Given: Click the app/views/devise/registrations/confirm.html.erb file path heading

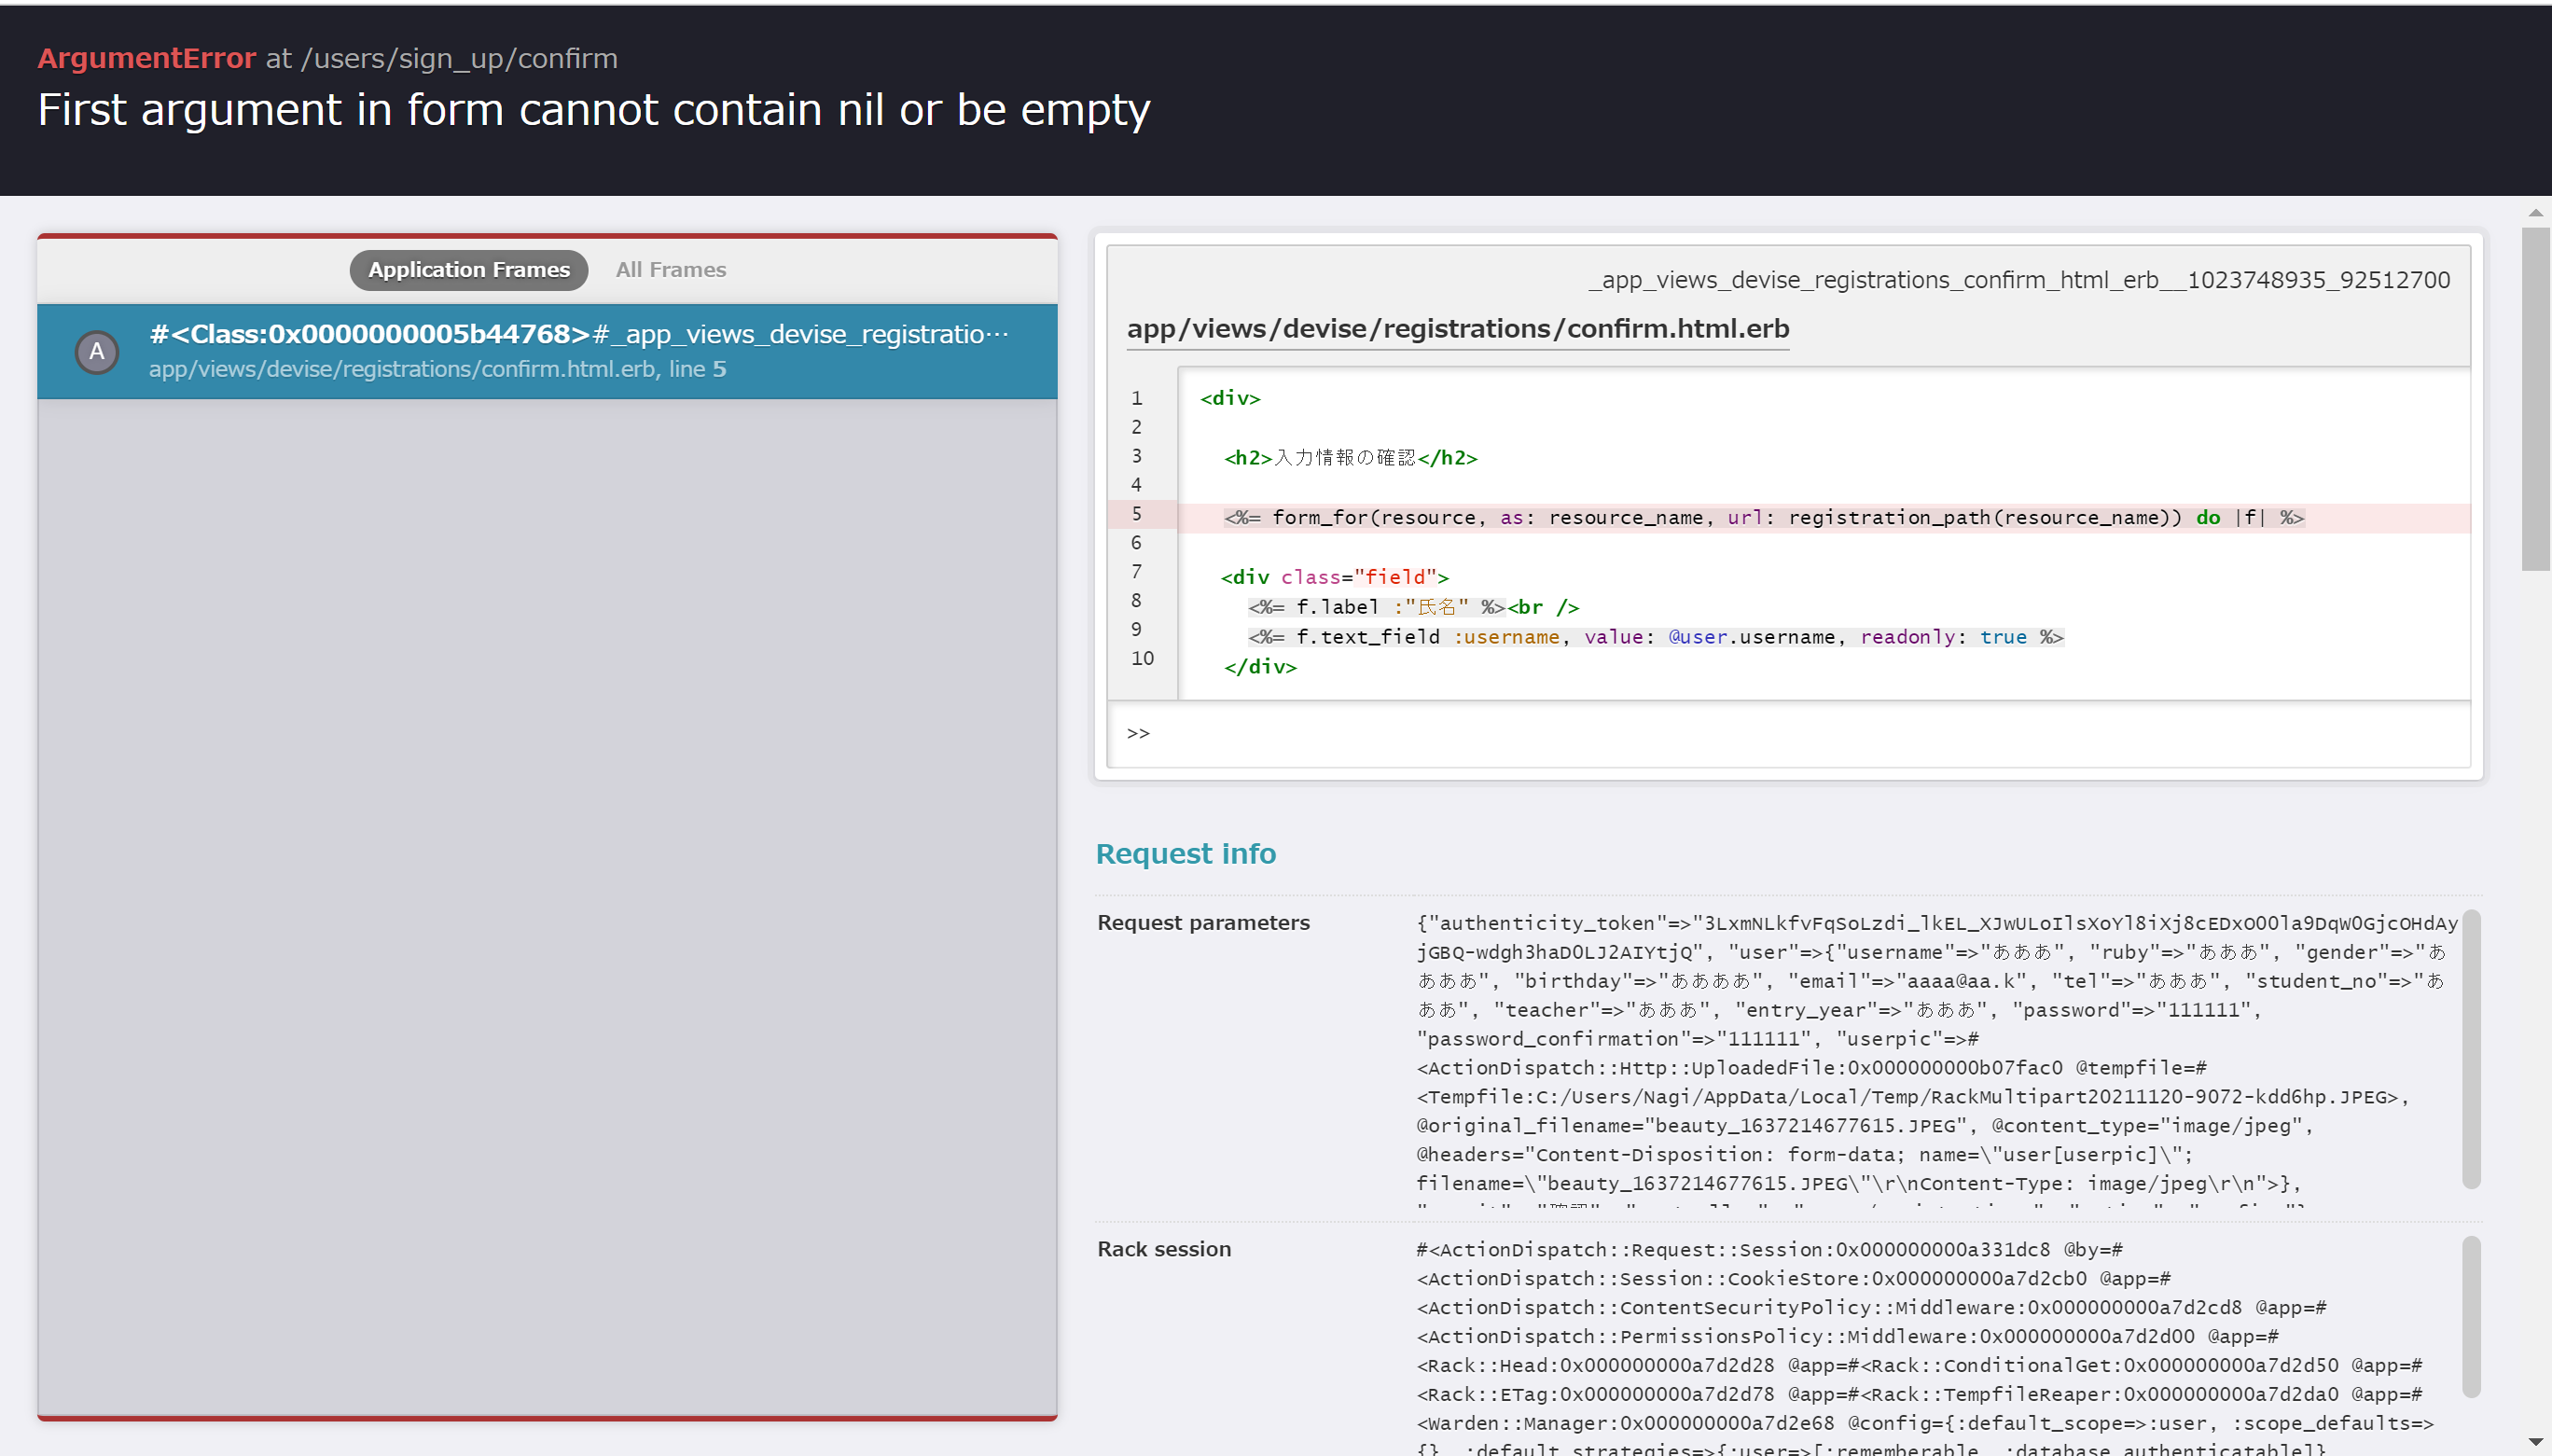Looking at the screenshot, I should pyautogui.click(x=1457, y=329).
